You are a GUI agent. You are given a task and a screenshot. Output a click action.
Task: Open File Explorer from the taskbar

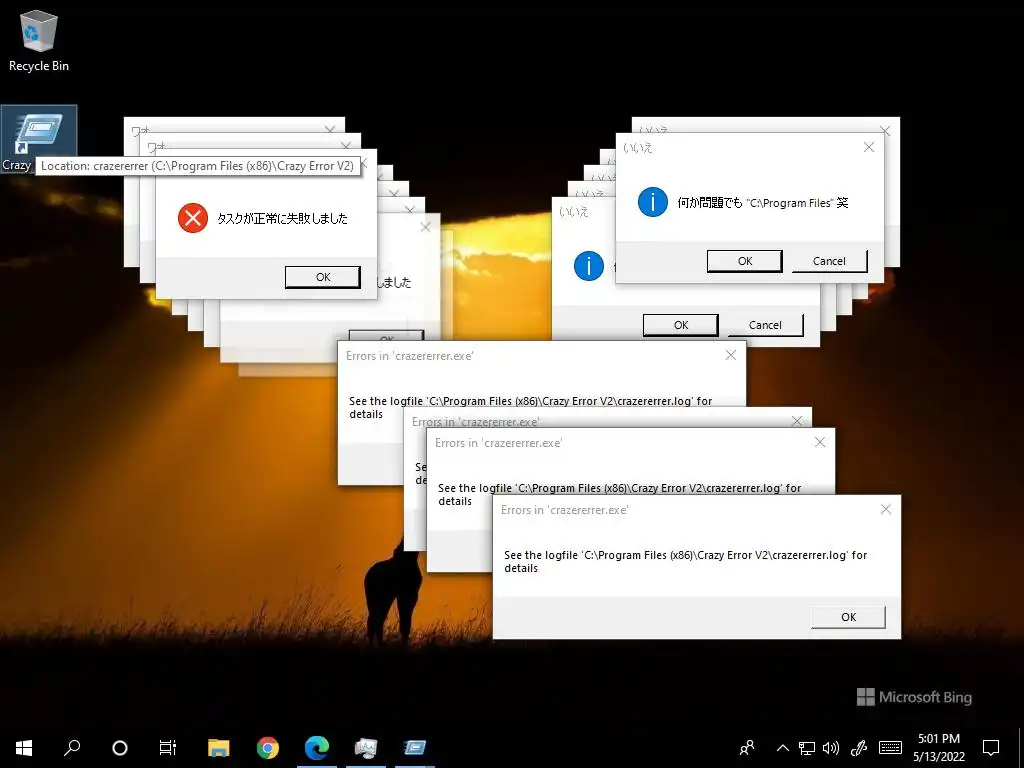[219, 748]
